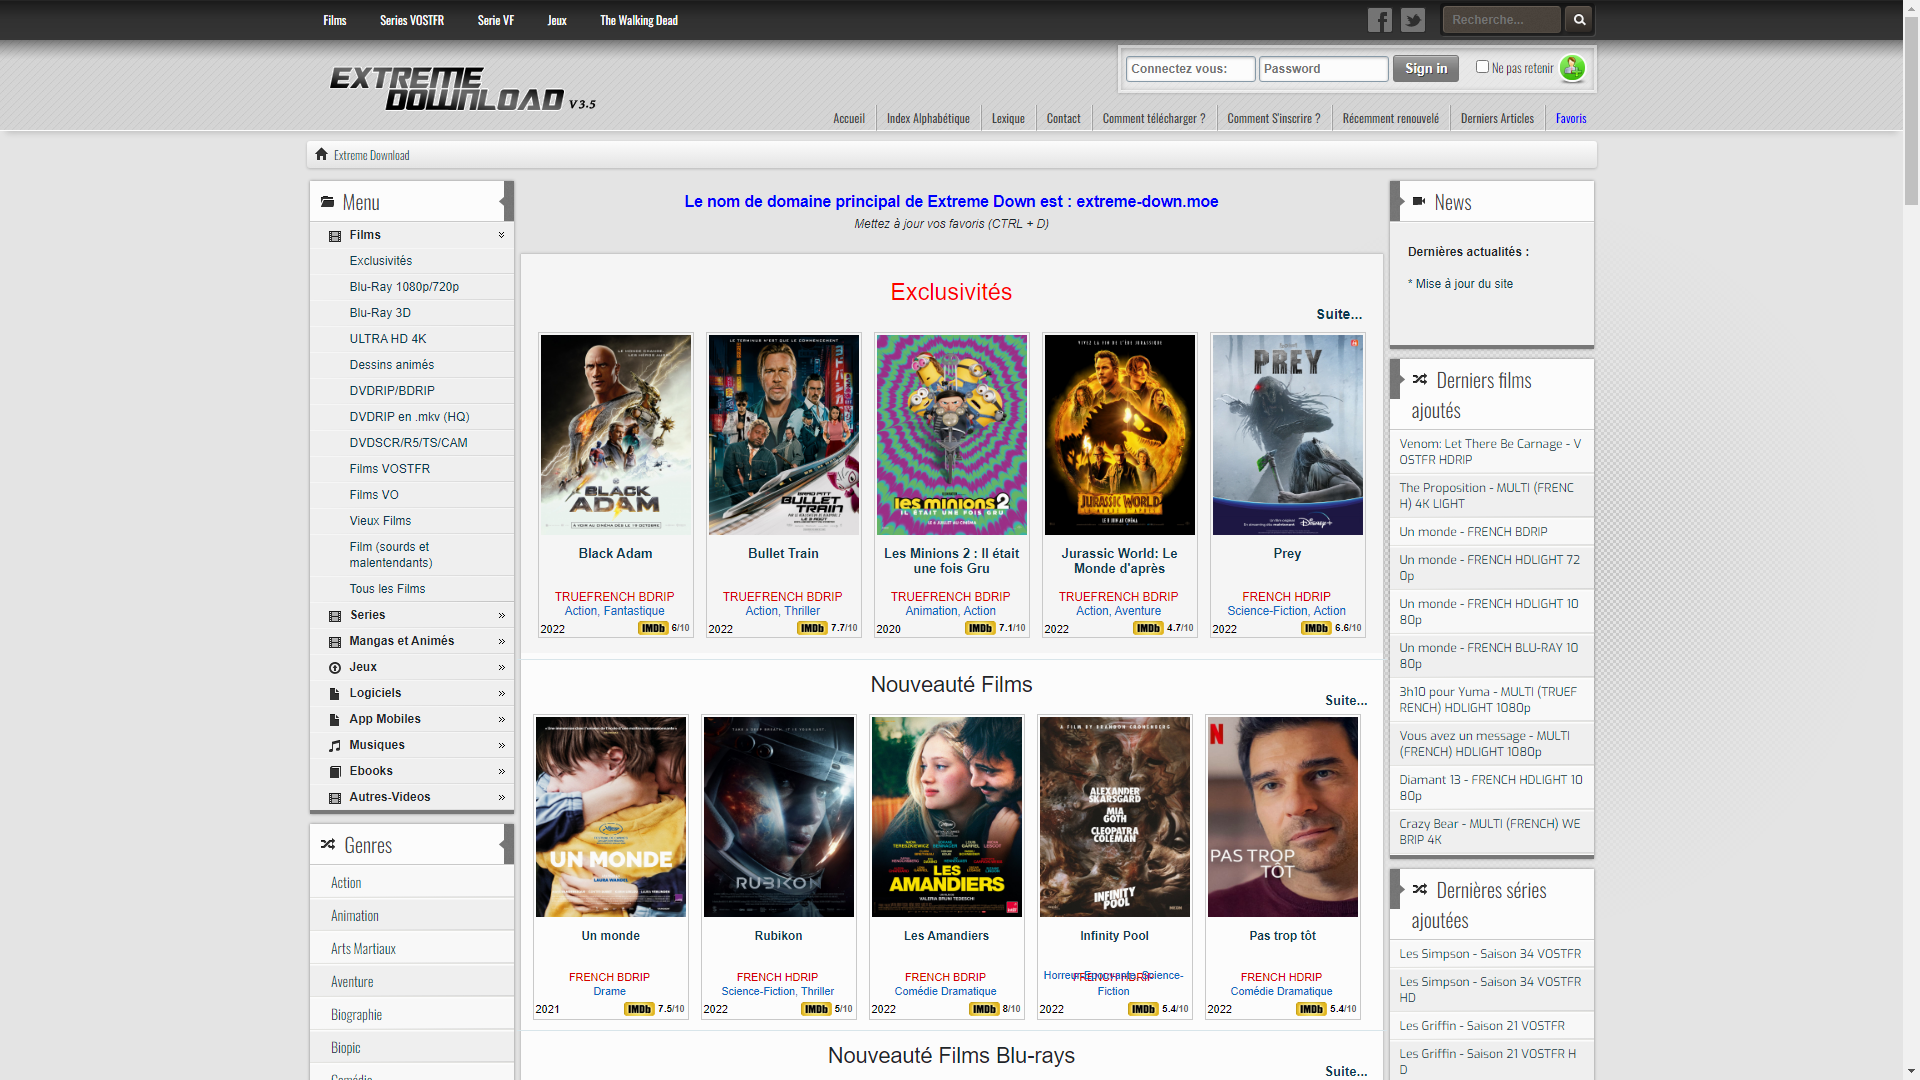The width and height of the screenshot is (1920, 1080).
Task: Toggle the Ne pas retenir checkbox
Action: point(1482,67)
